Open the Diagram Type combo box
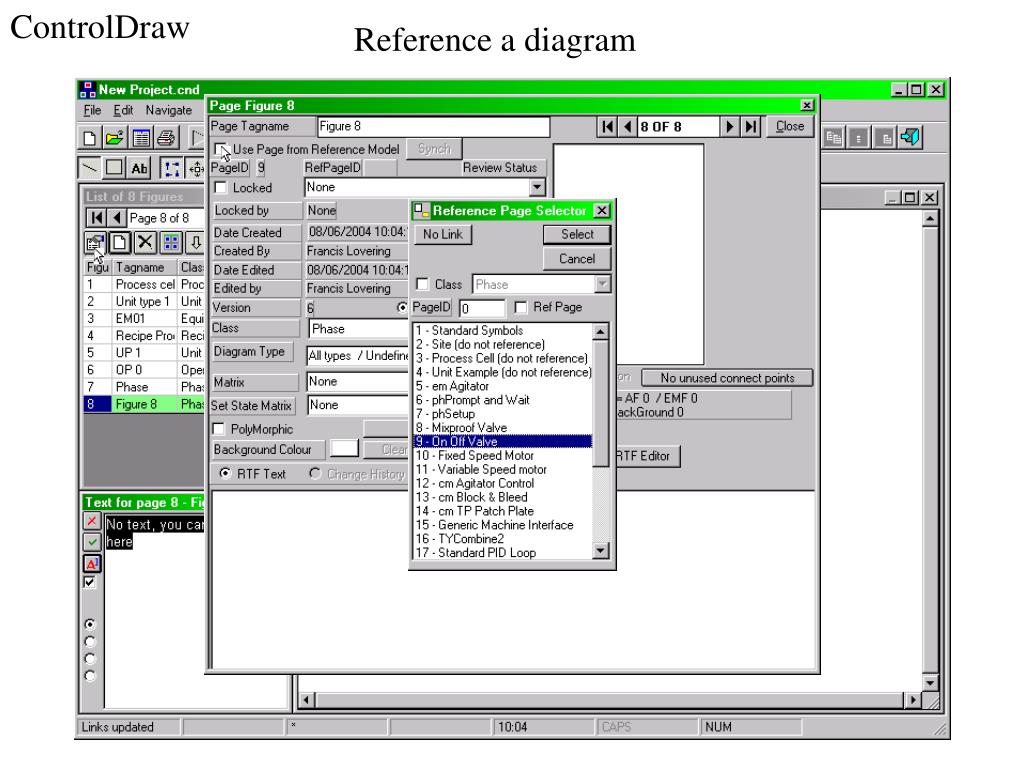The image size is (1024, 768). click(358, 355)
